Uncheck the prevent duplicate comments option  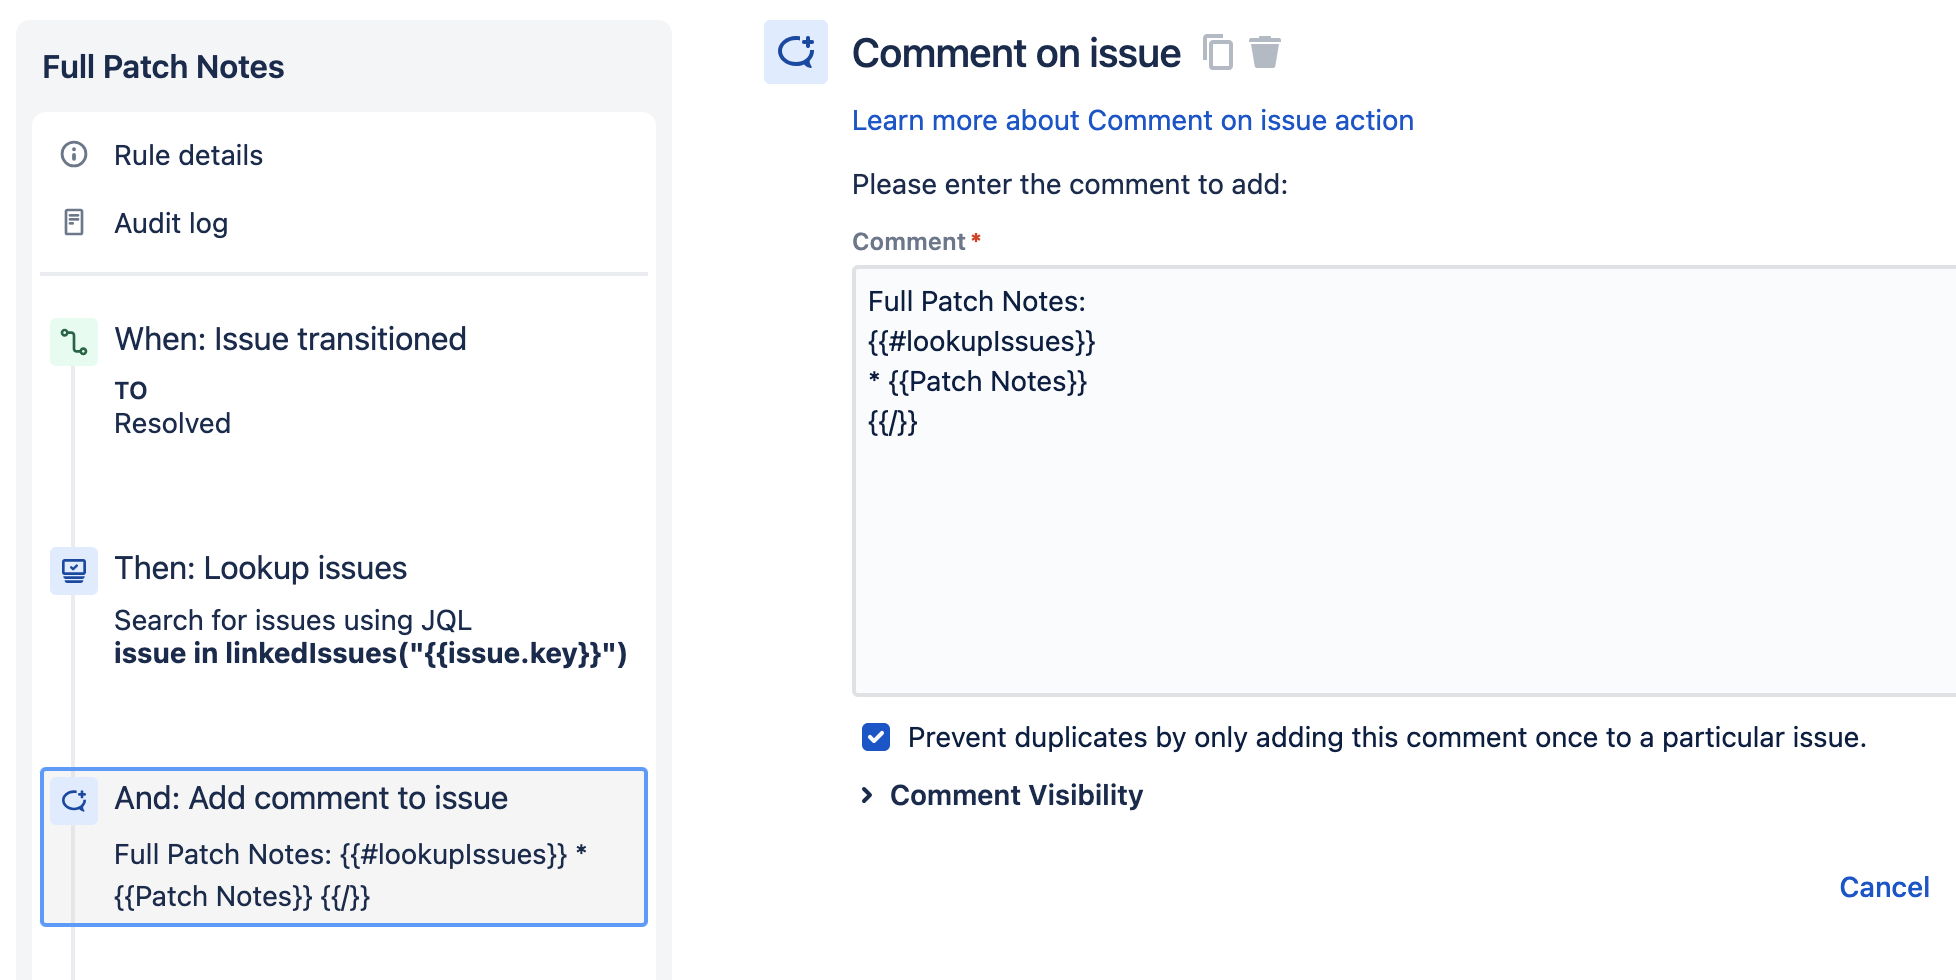[875, 737]
